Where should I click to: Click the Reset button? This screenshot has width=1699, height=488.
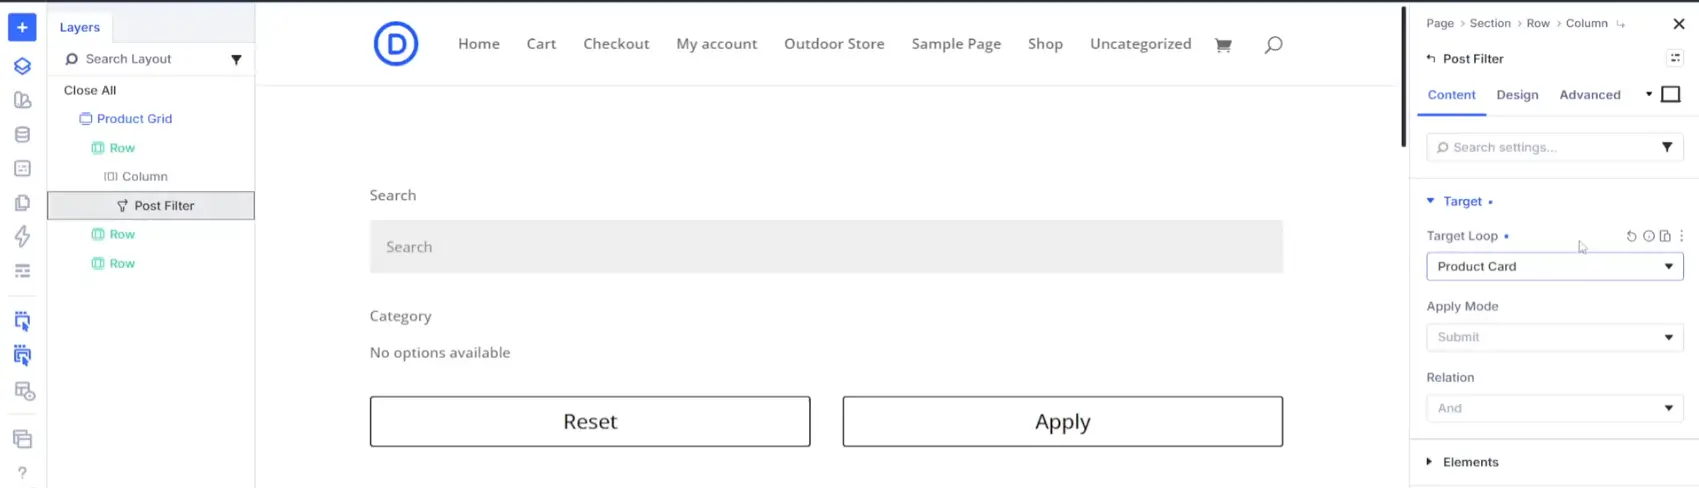point(590,421)
